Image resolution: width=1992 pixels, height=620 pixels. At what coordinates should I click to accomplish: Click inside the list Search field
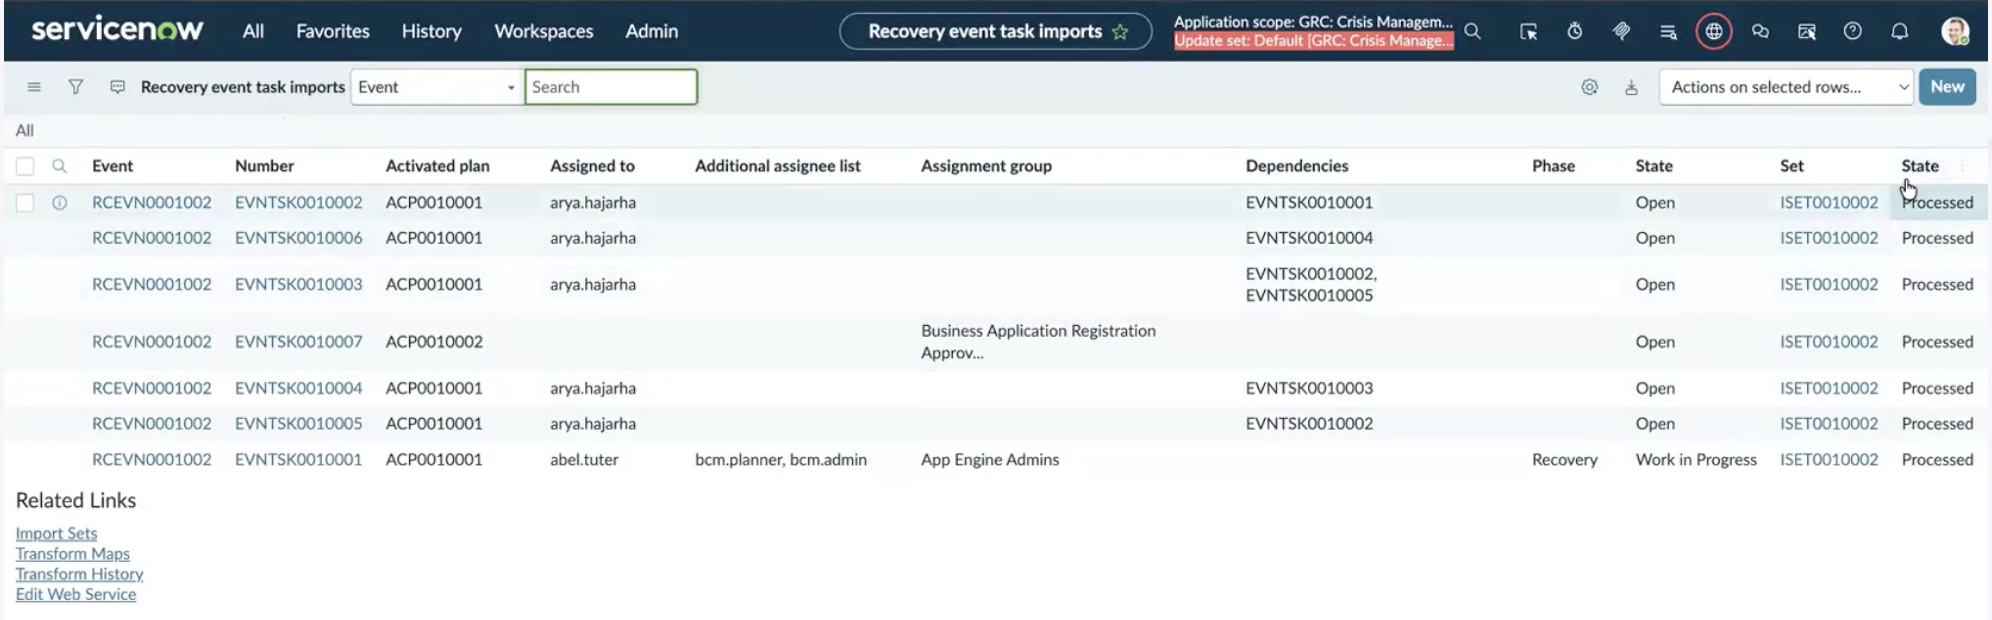click(x=611, y=87)
